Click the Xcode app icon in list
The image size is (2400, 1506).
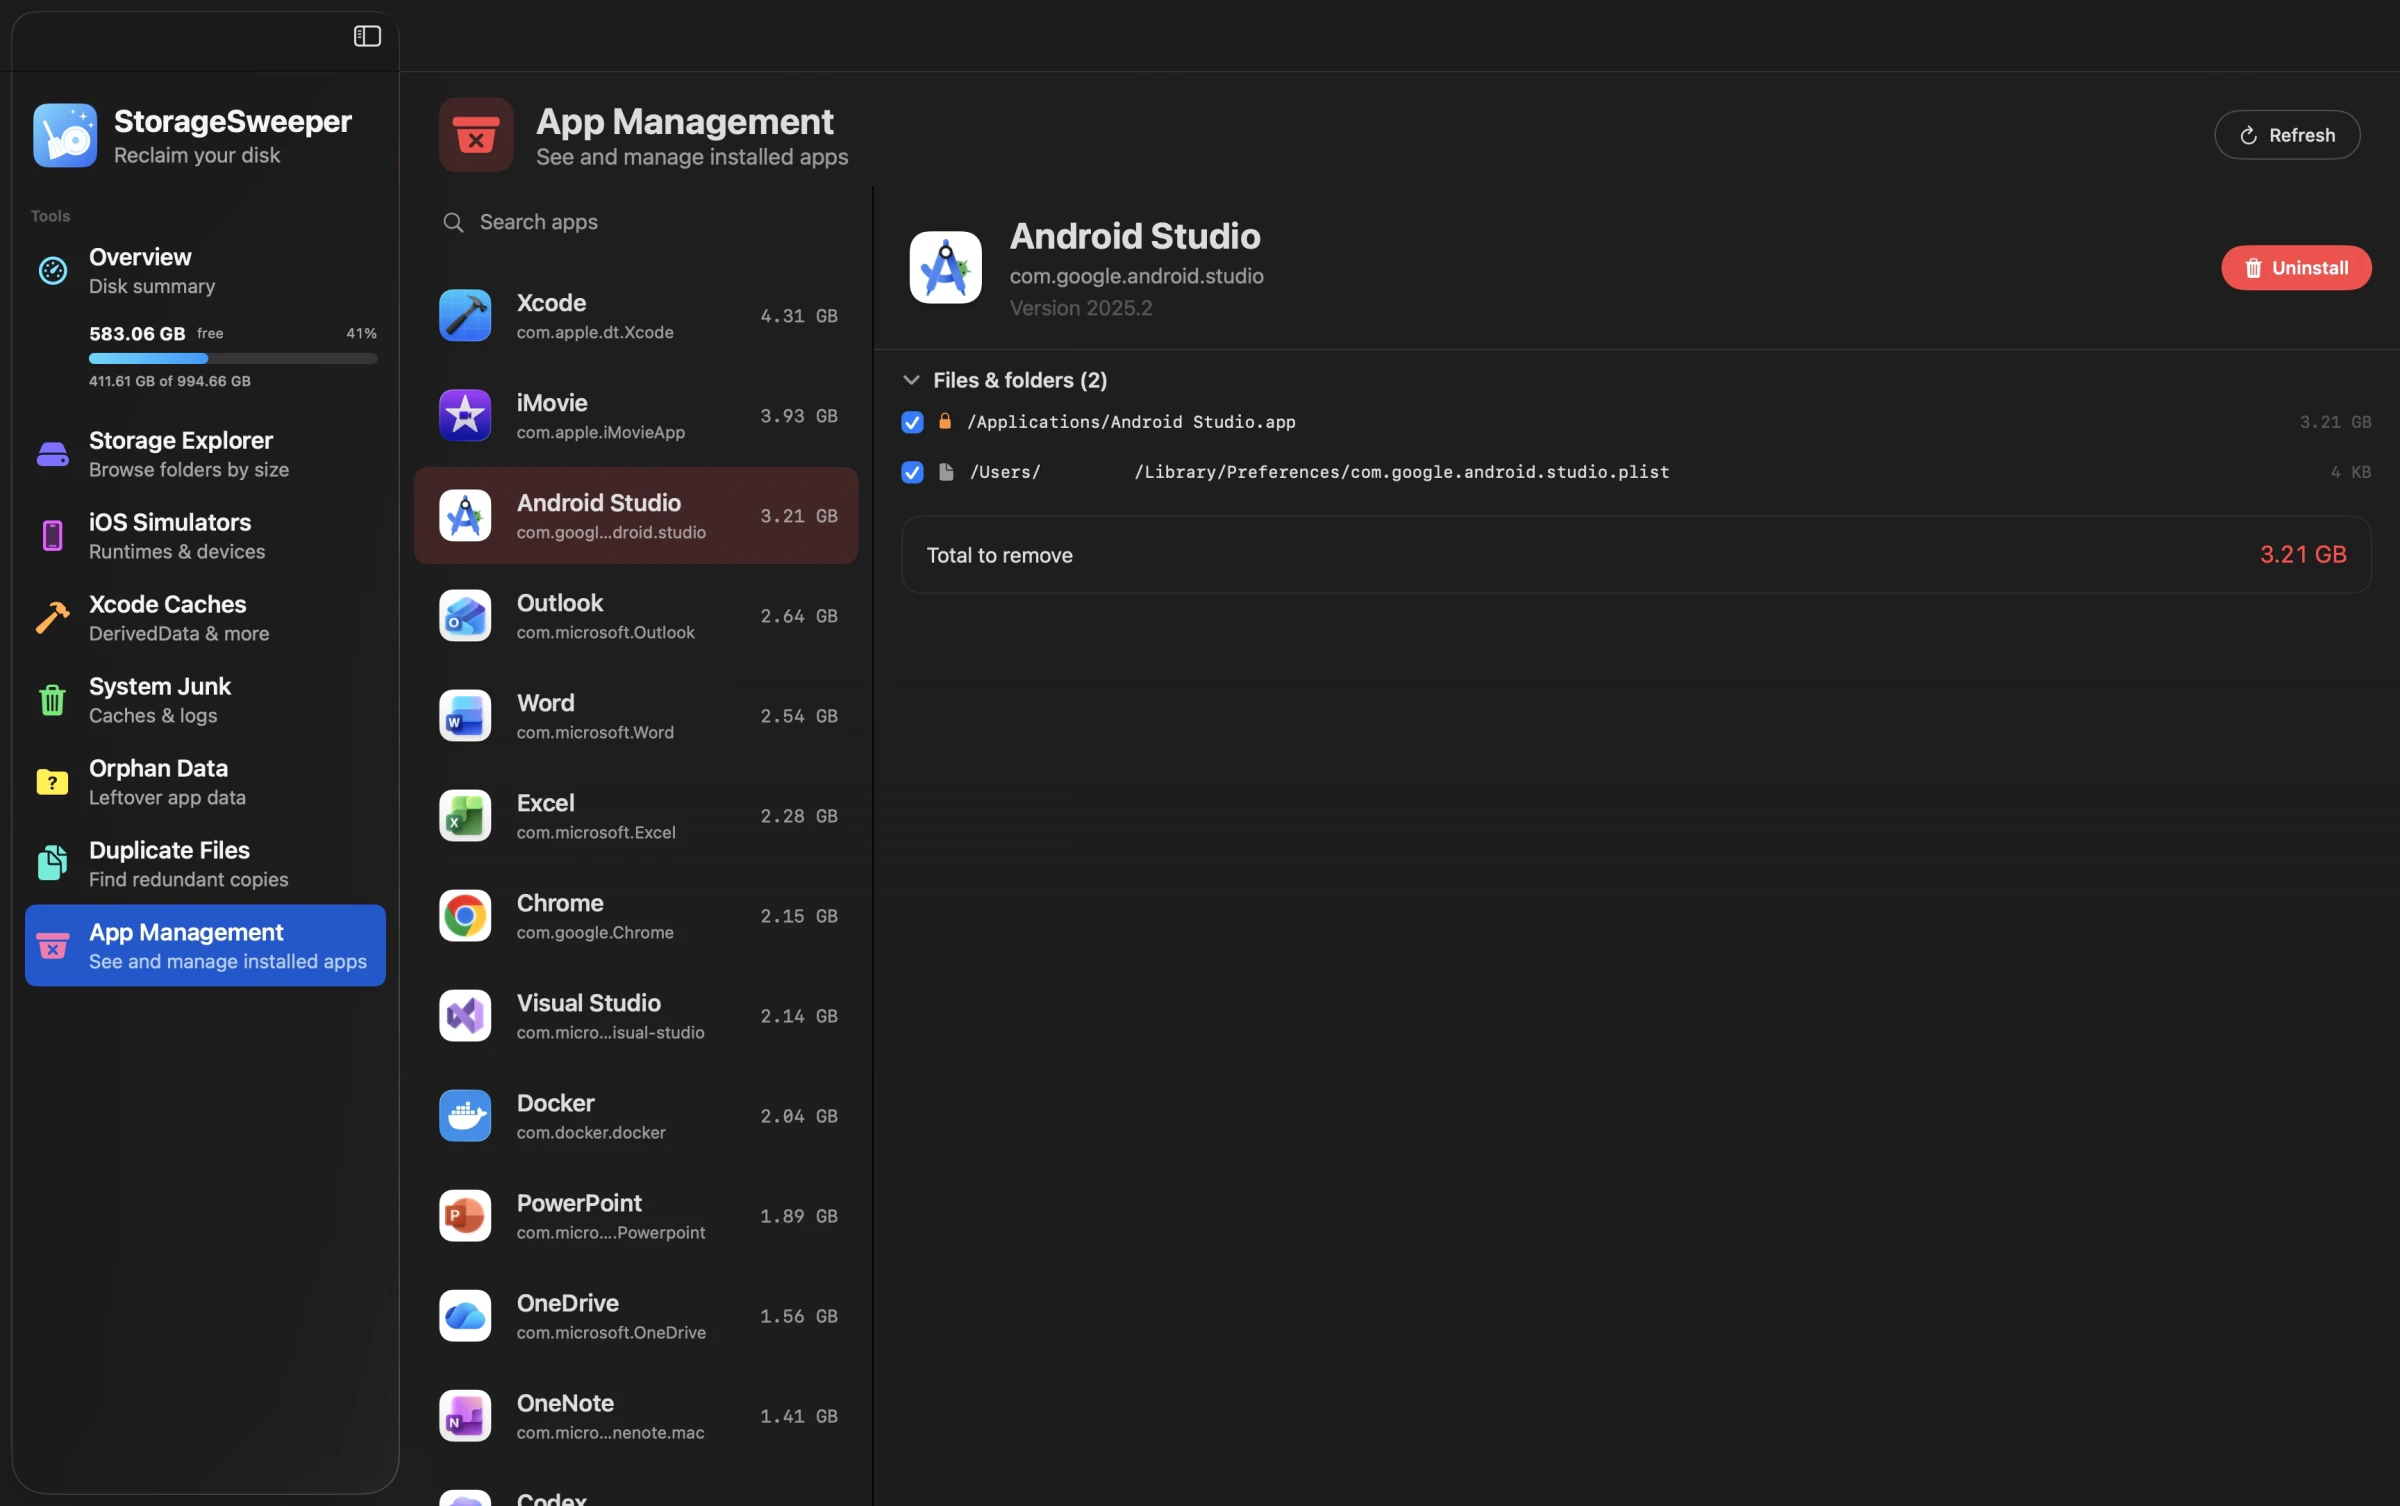coord(465,316)
